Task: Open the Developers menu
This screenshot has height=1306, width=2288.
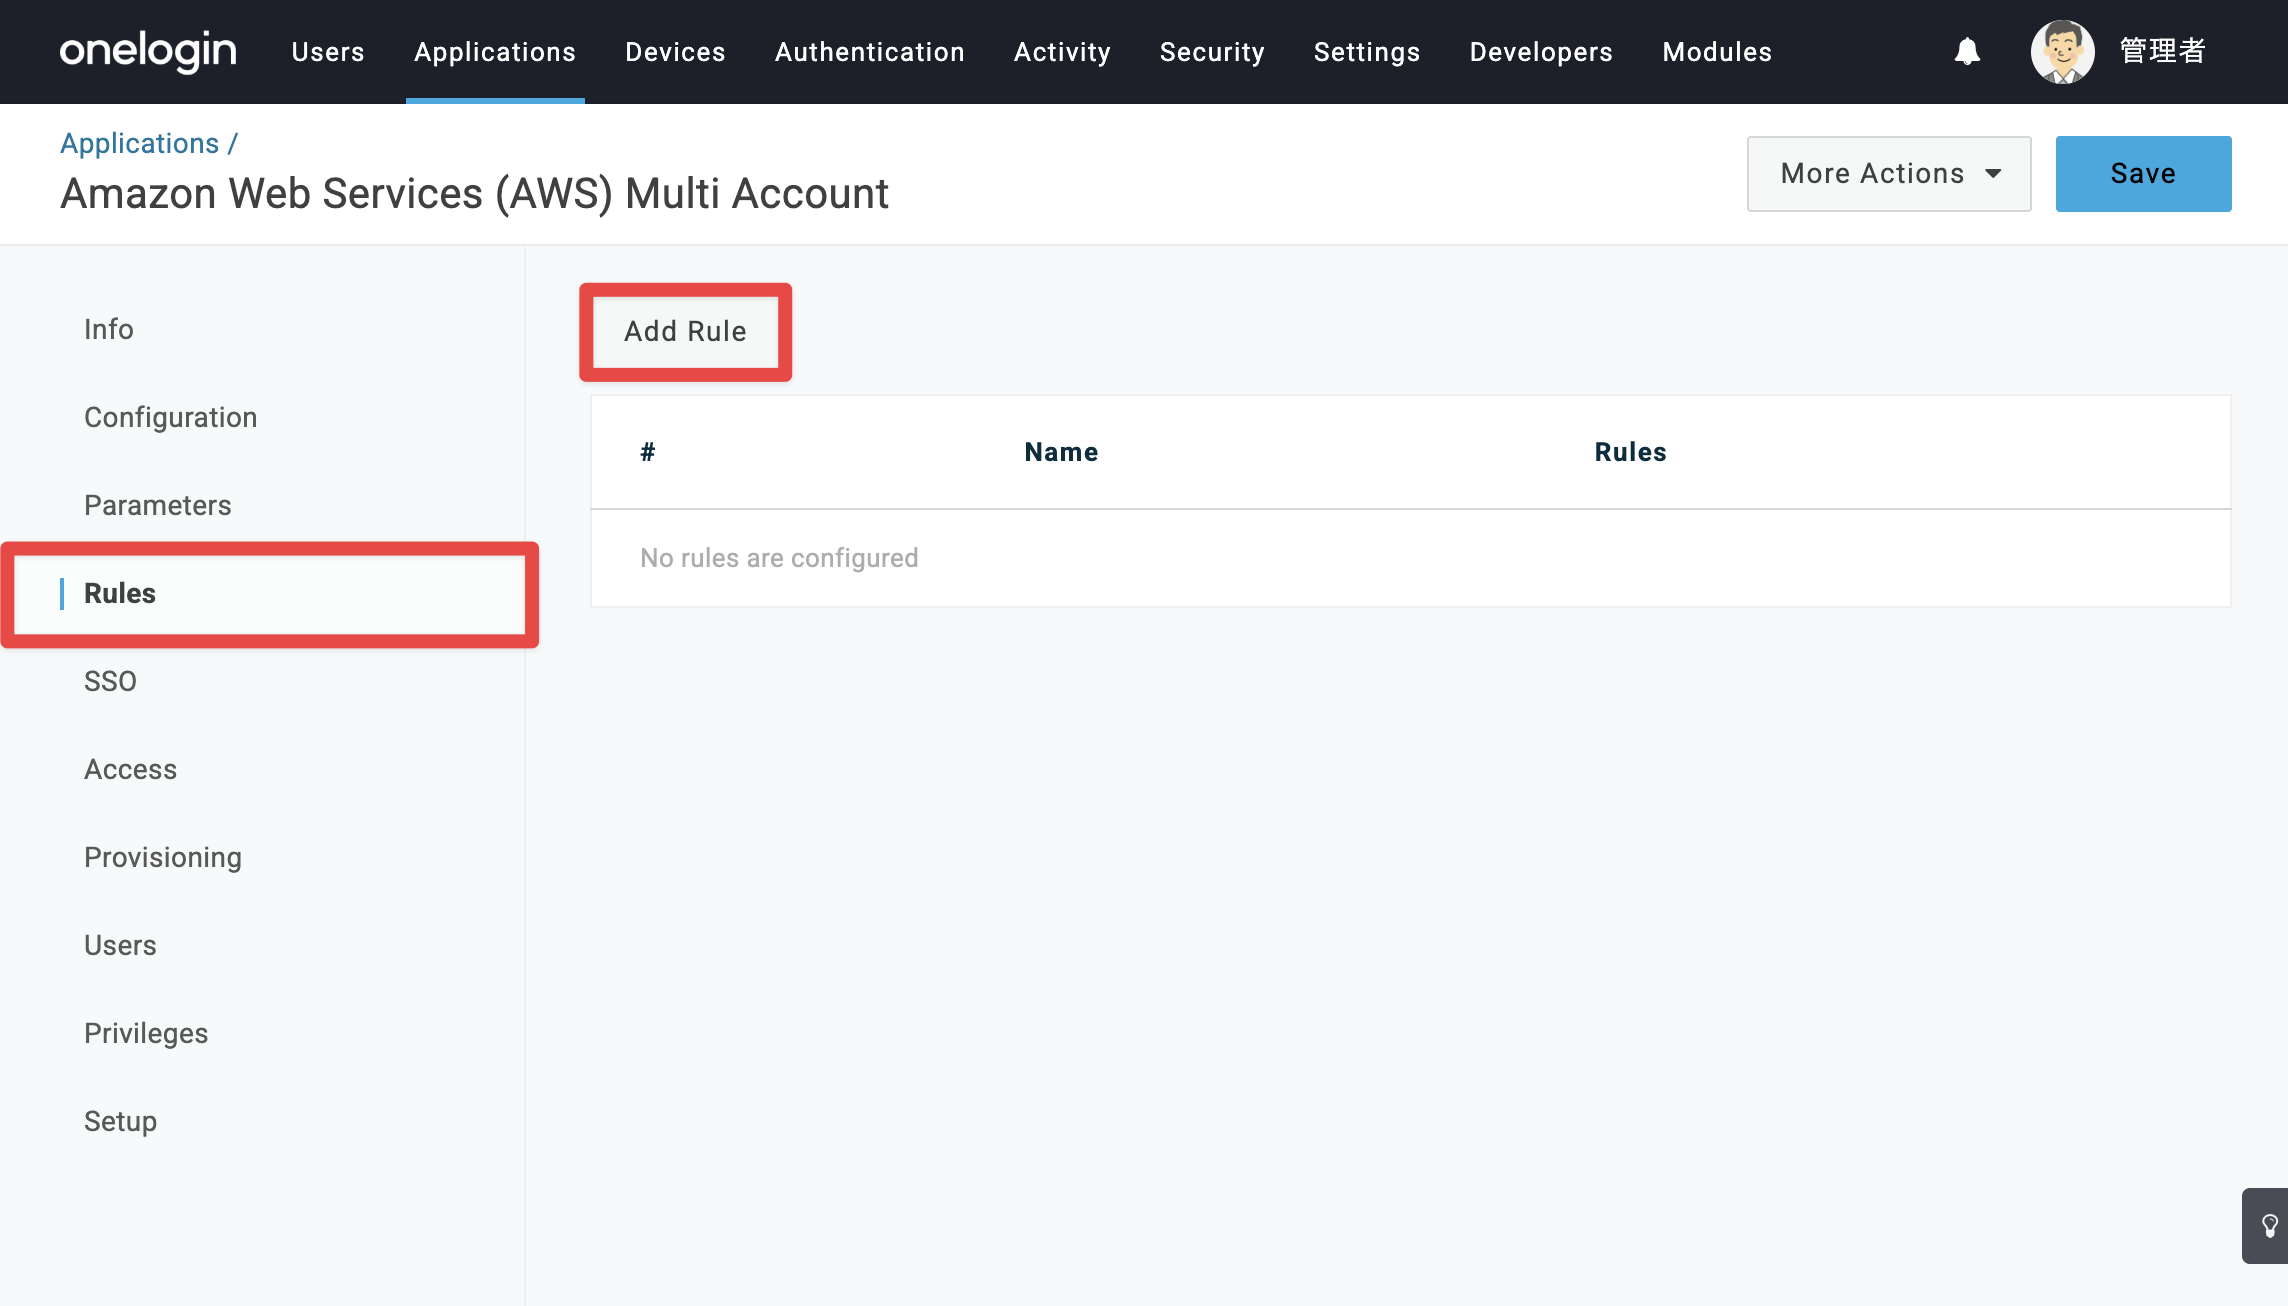Action: (x=1541, y=52)
